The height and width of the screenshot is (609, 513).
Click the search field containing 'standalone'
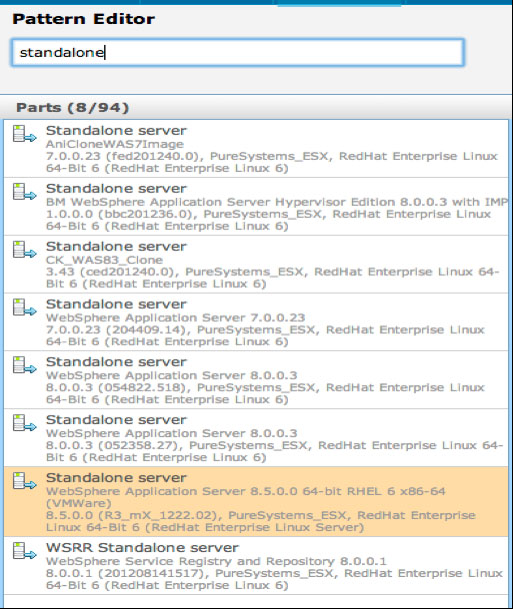238,52
